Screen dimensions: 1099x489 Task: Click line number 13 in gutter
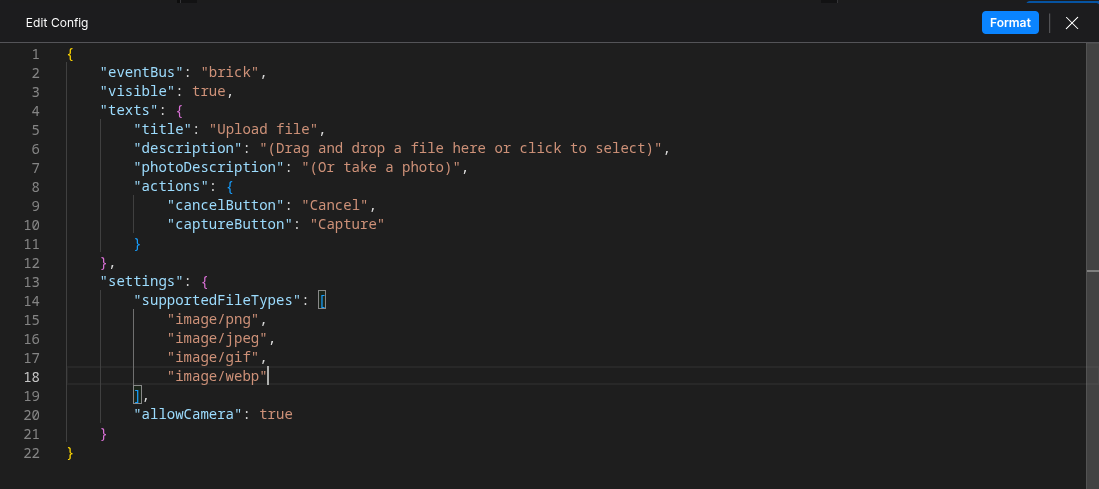31,282
